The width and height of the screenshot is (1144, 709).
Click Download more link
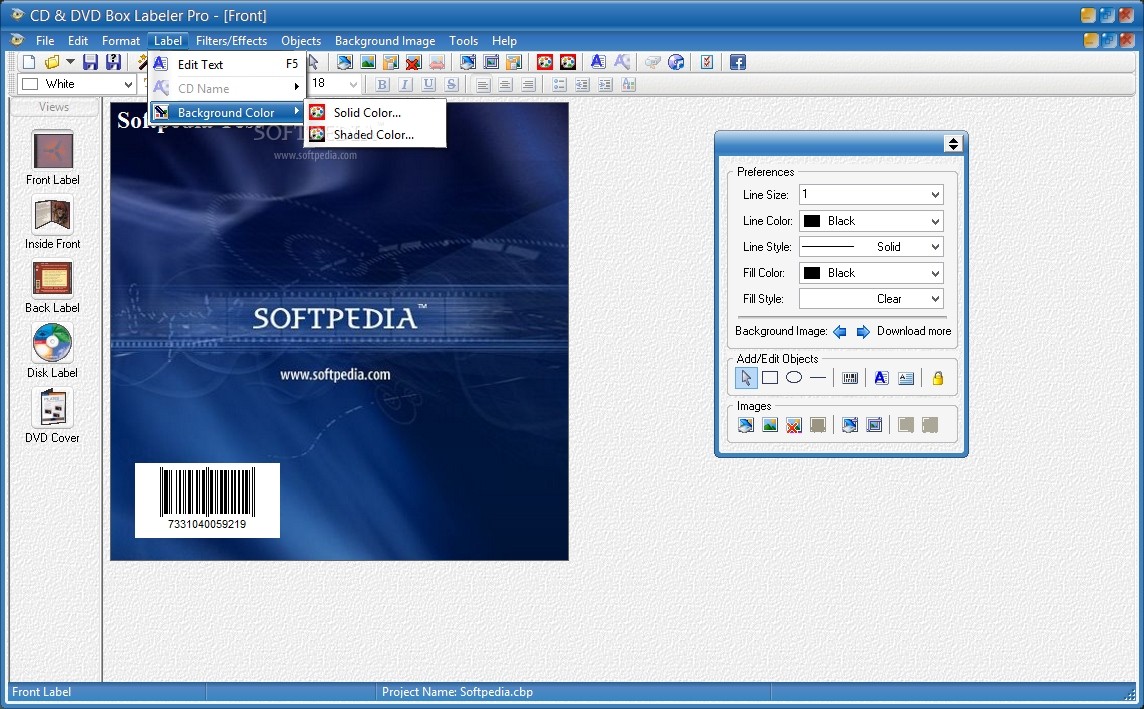[x=914, y=331]
